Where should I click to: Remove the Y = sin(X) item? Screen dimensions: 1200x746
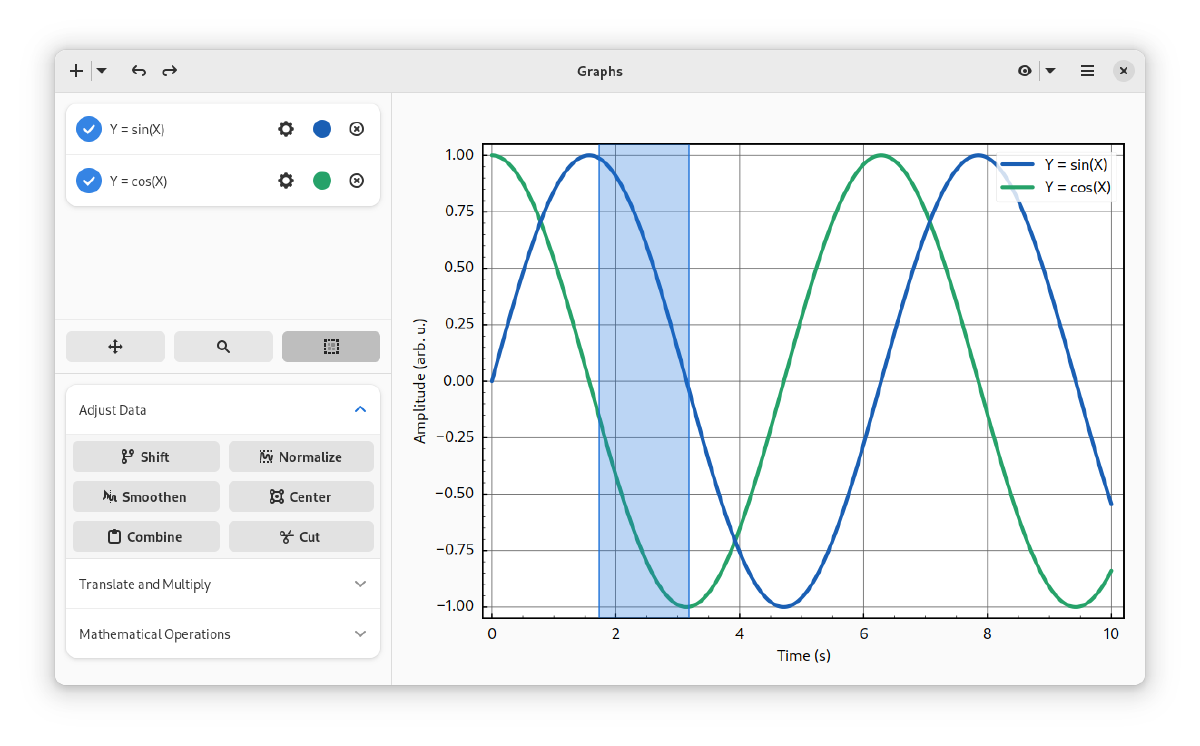pyautogui.click(x=356, y=129)
